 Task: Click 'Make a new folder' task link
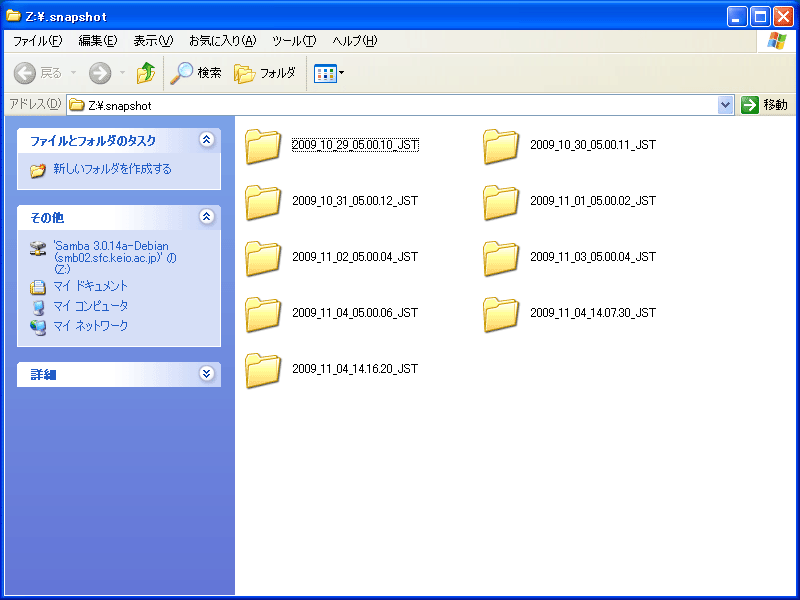(x=111, y=170)
